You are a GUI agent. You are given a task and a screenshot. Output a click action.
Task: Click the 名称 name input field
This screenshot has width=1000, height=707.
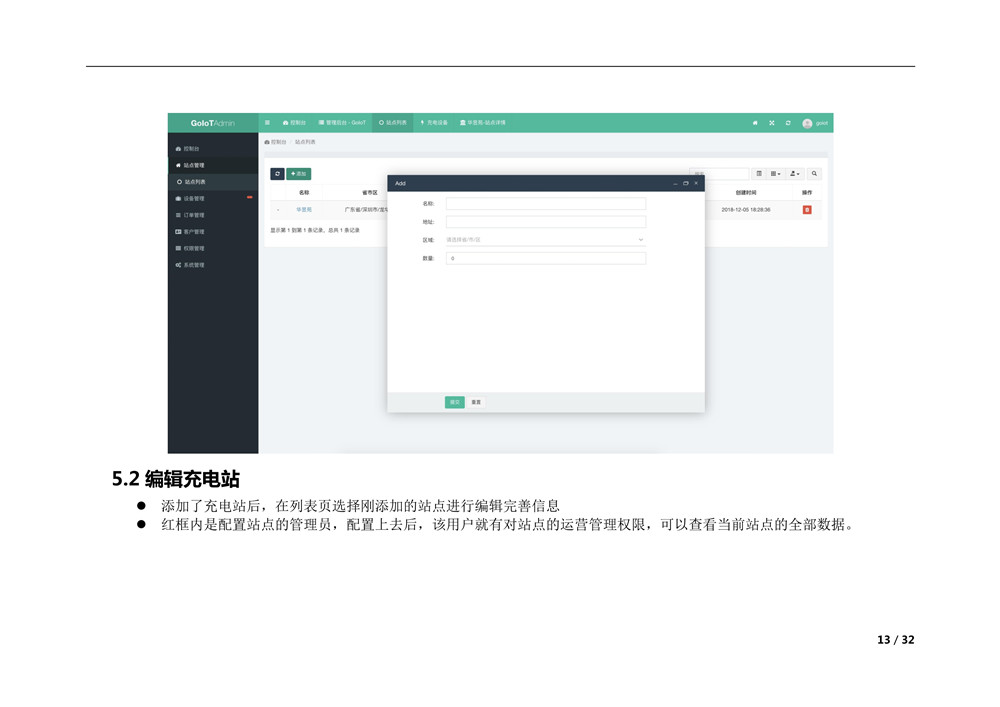pyautogui.click(x=545, y=203)
